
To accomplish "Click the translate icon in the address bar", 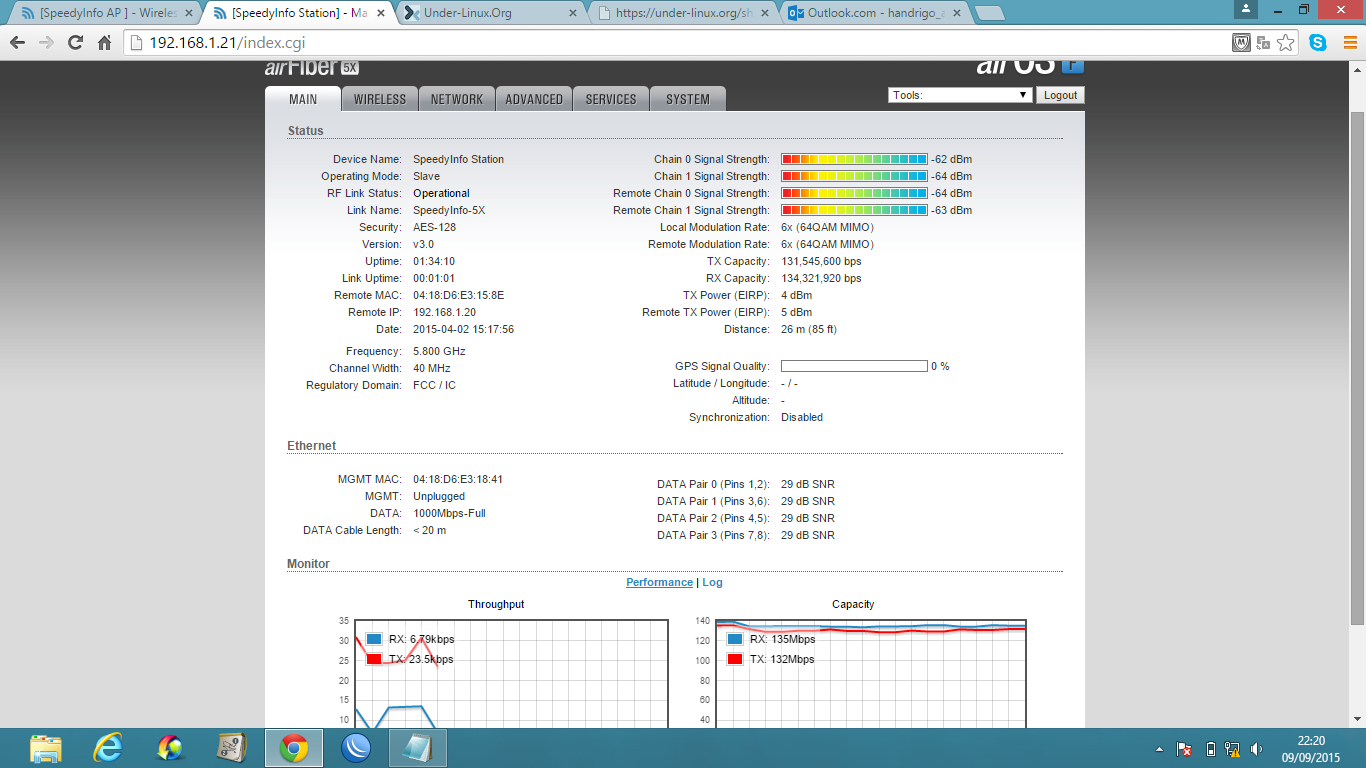I will 1264,43.
